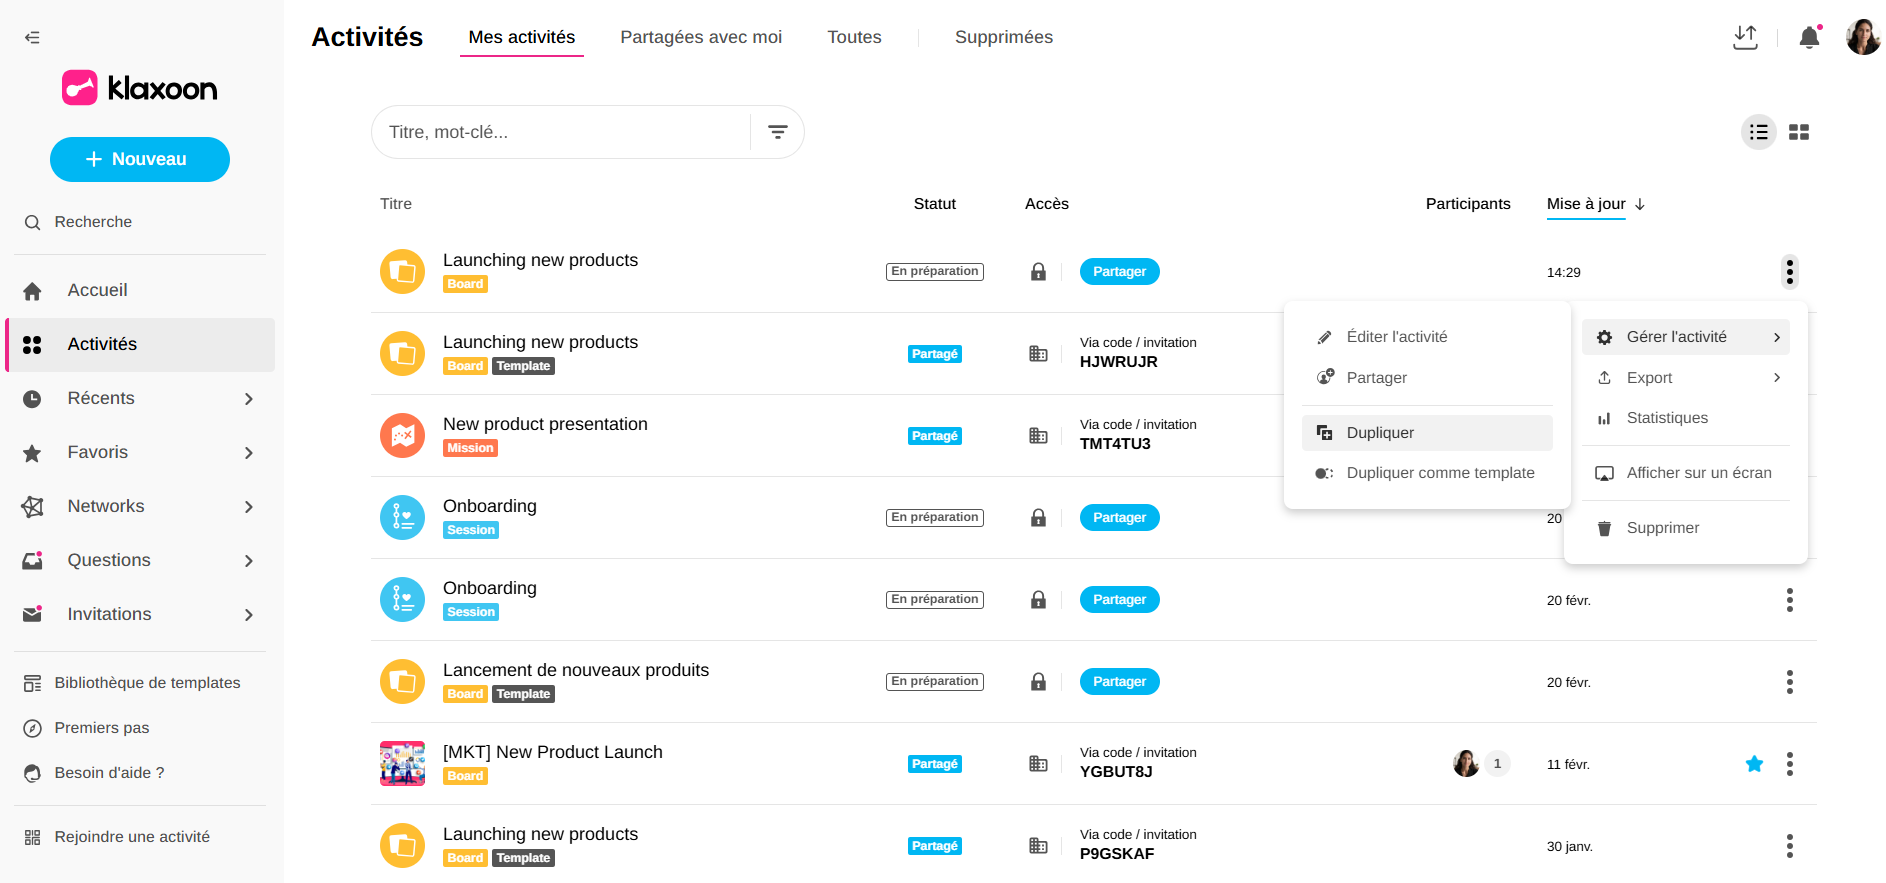
Task: Switch to grid view
Action: click(x=1799, y=132)
